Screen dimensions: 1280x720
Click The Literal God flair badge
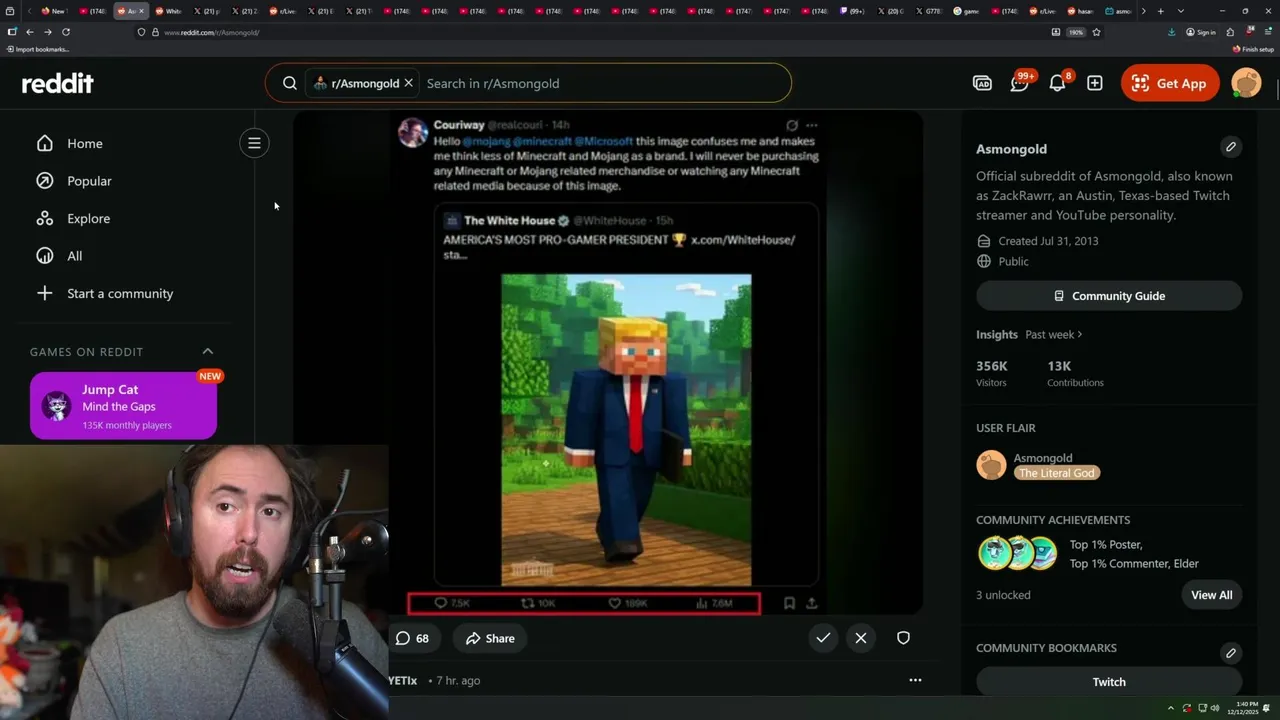[1057, 473]
